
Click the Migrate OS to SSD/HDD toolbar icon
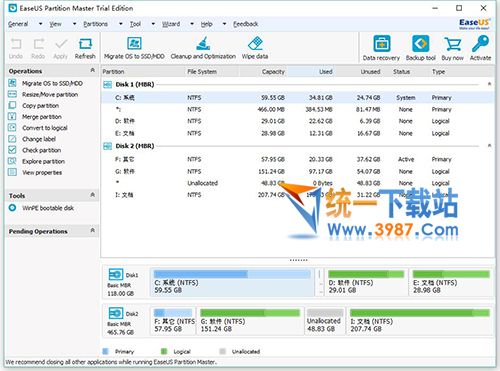[134, 44]
